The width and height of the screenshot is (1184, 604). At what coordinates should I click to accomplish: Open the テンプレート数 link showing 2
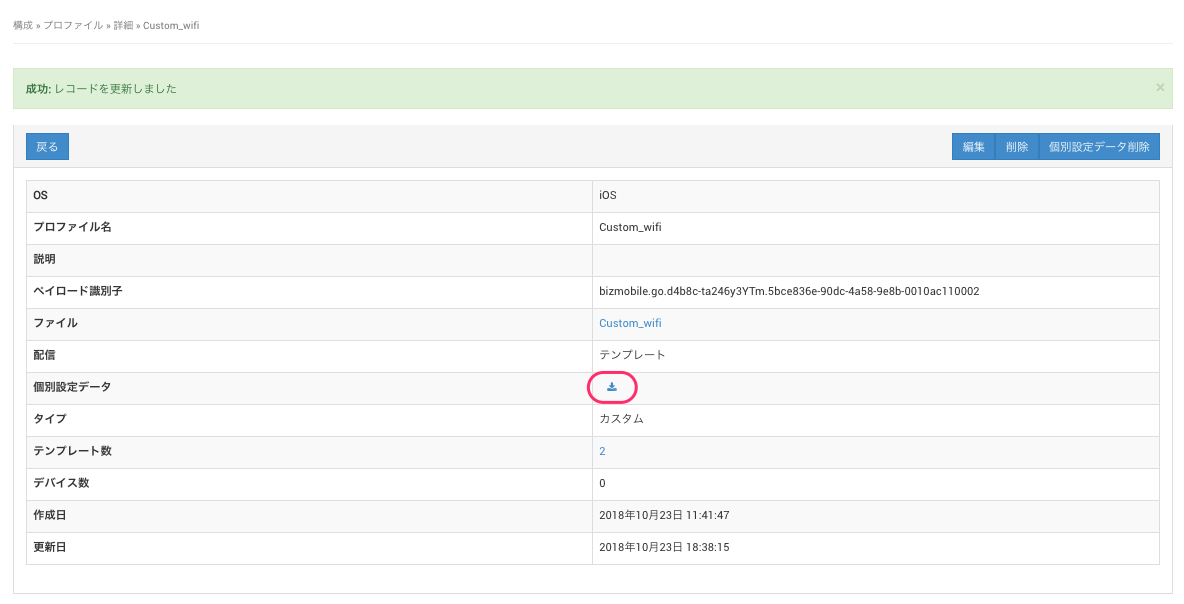(x=602, y=451)
